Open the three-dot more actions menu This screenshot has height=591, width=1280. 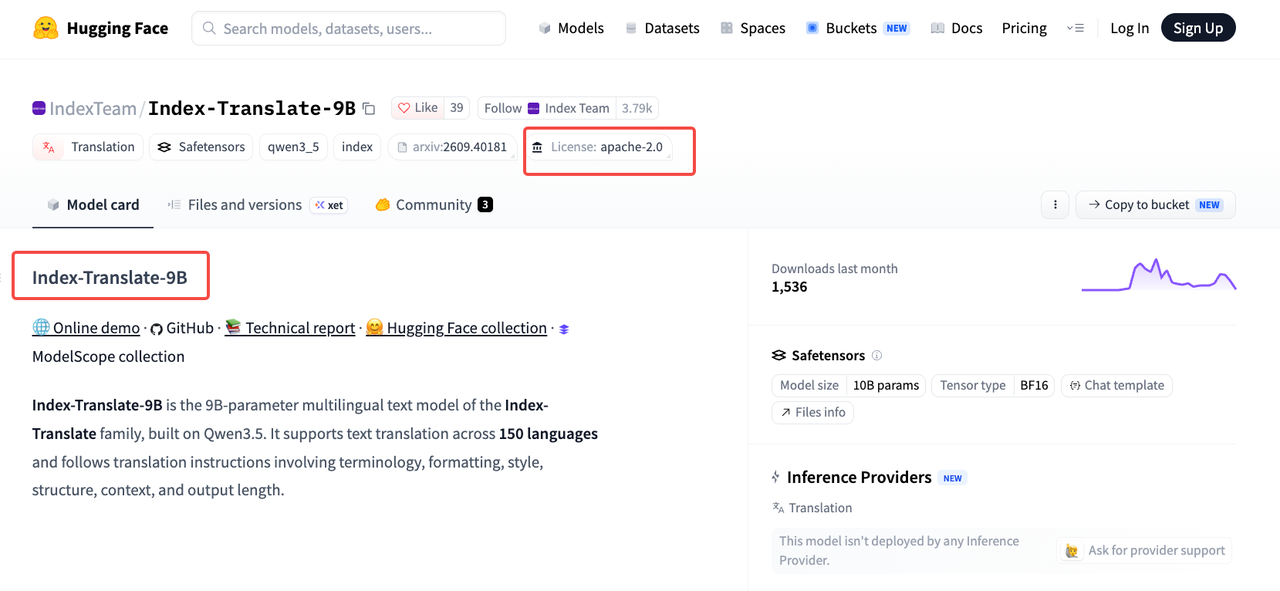coord(1055,204)
